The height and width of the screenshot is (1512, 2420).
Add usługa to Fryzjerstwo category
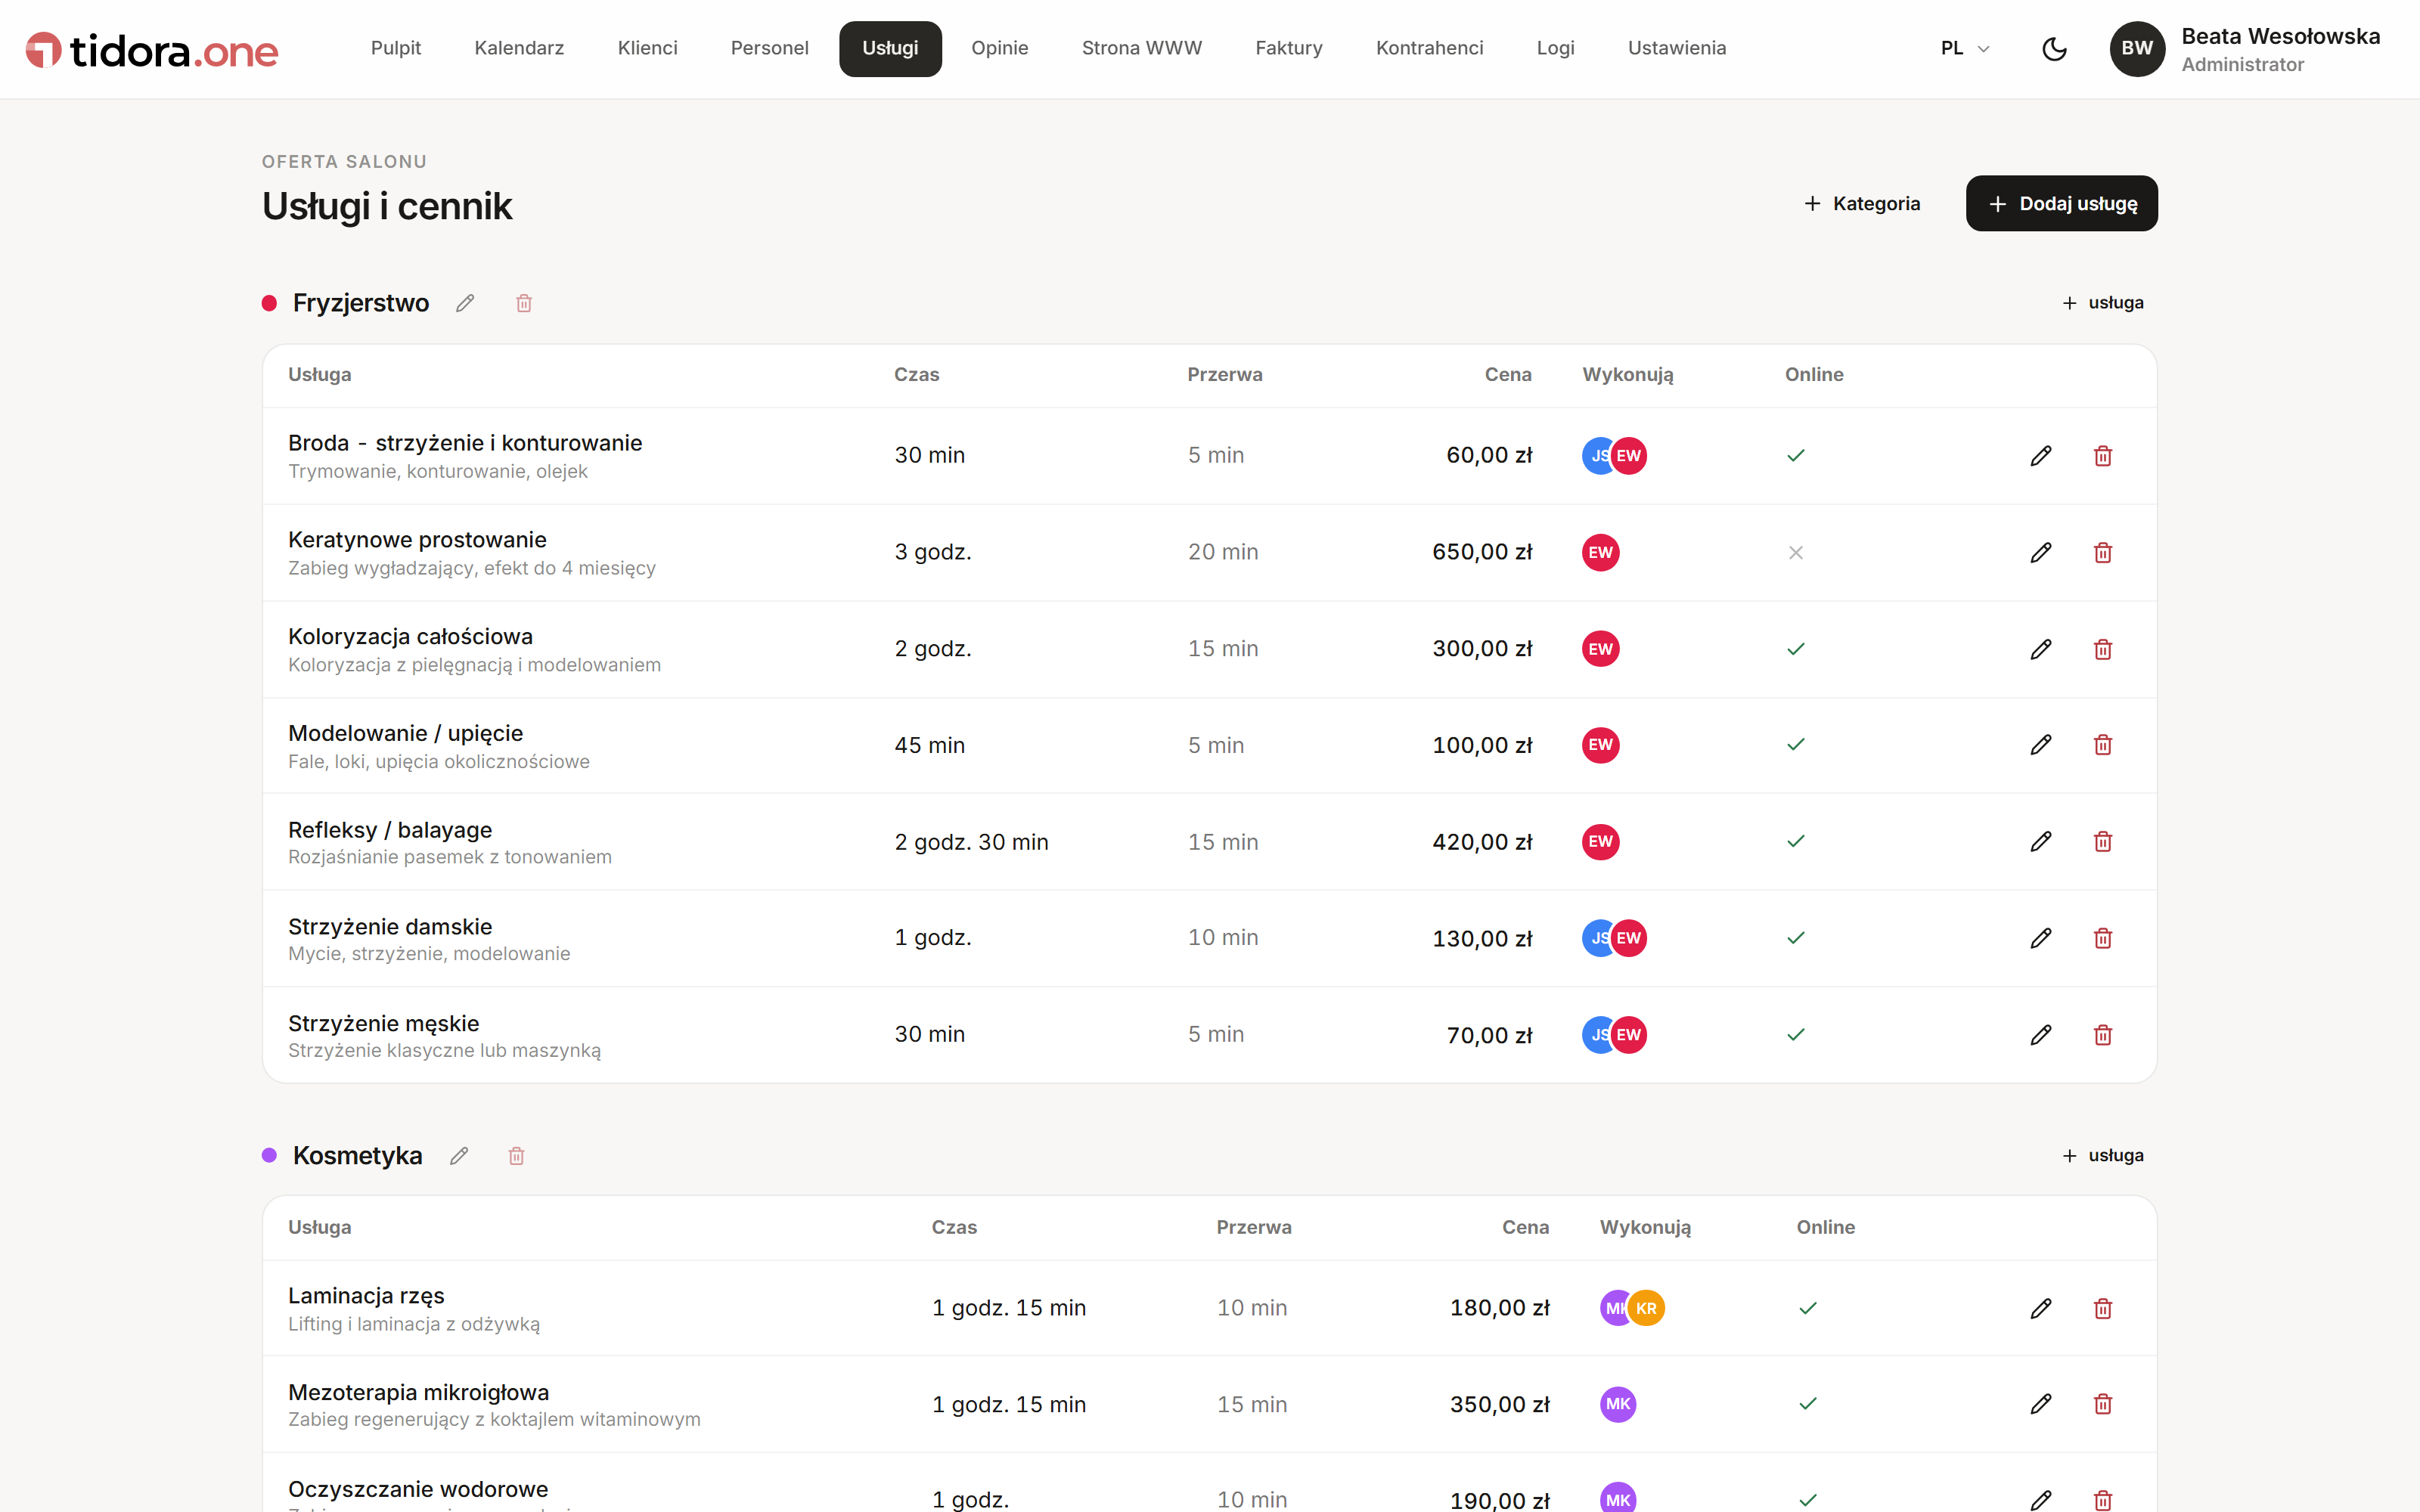(2103, 303)
